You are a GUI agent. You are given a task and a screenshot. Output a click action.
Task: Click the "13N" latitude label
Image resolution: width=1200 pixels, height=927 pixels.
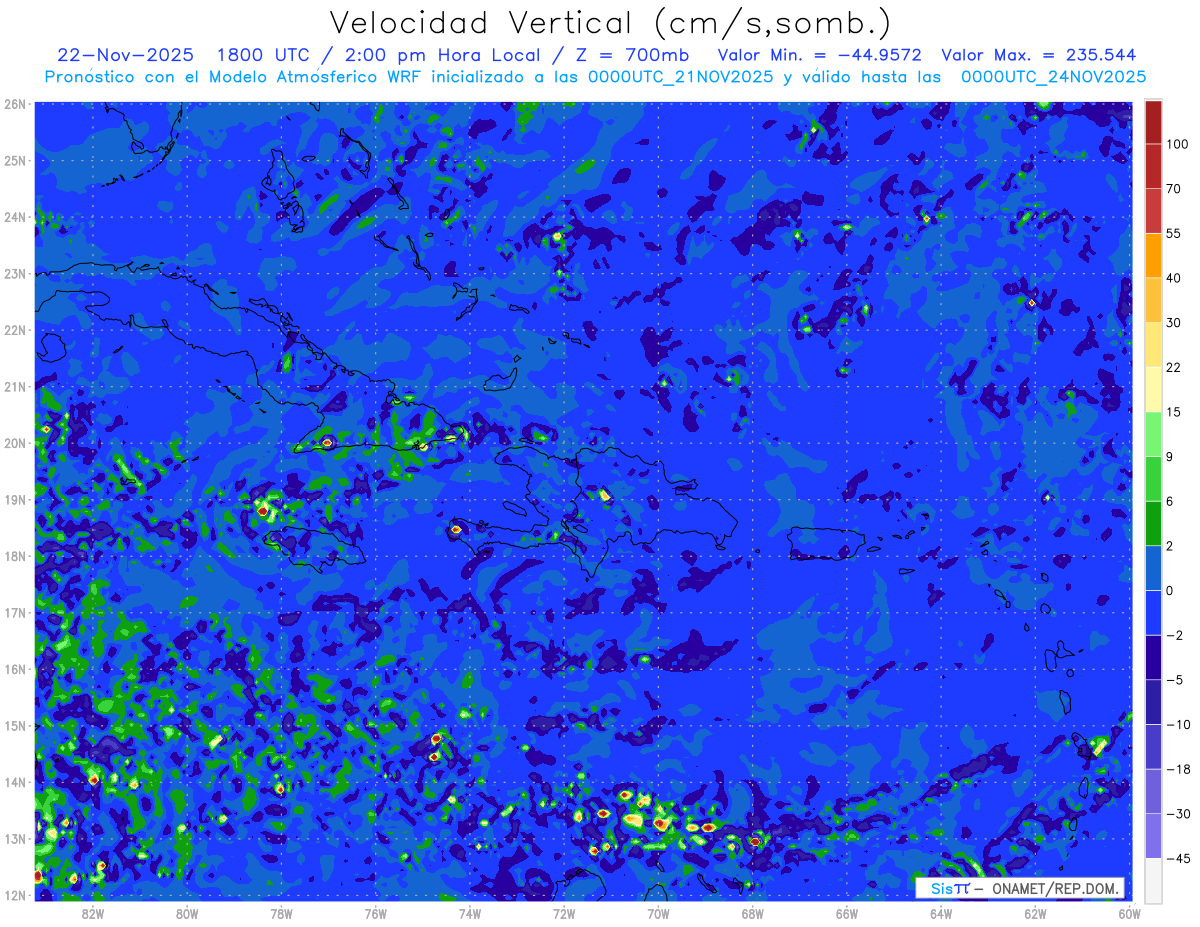(16, 838)
